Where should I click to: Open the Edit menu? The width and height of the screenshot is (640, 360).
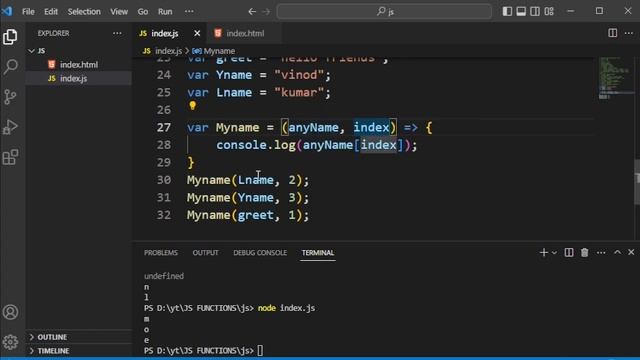(51, 11)
